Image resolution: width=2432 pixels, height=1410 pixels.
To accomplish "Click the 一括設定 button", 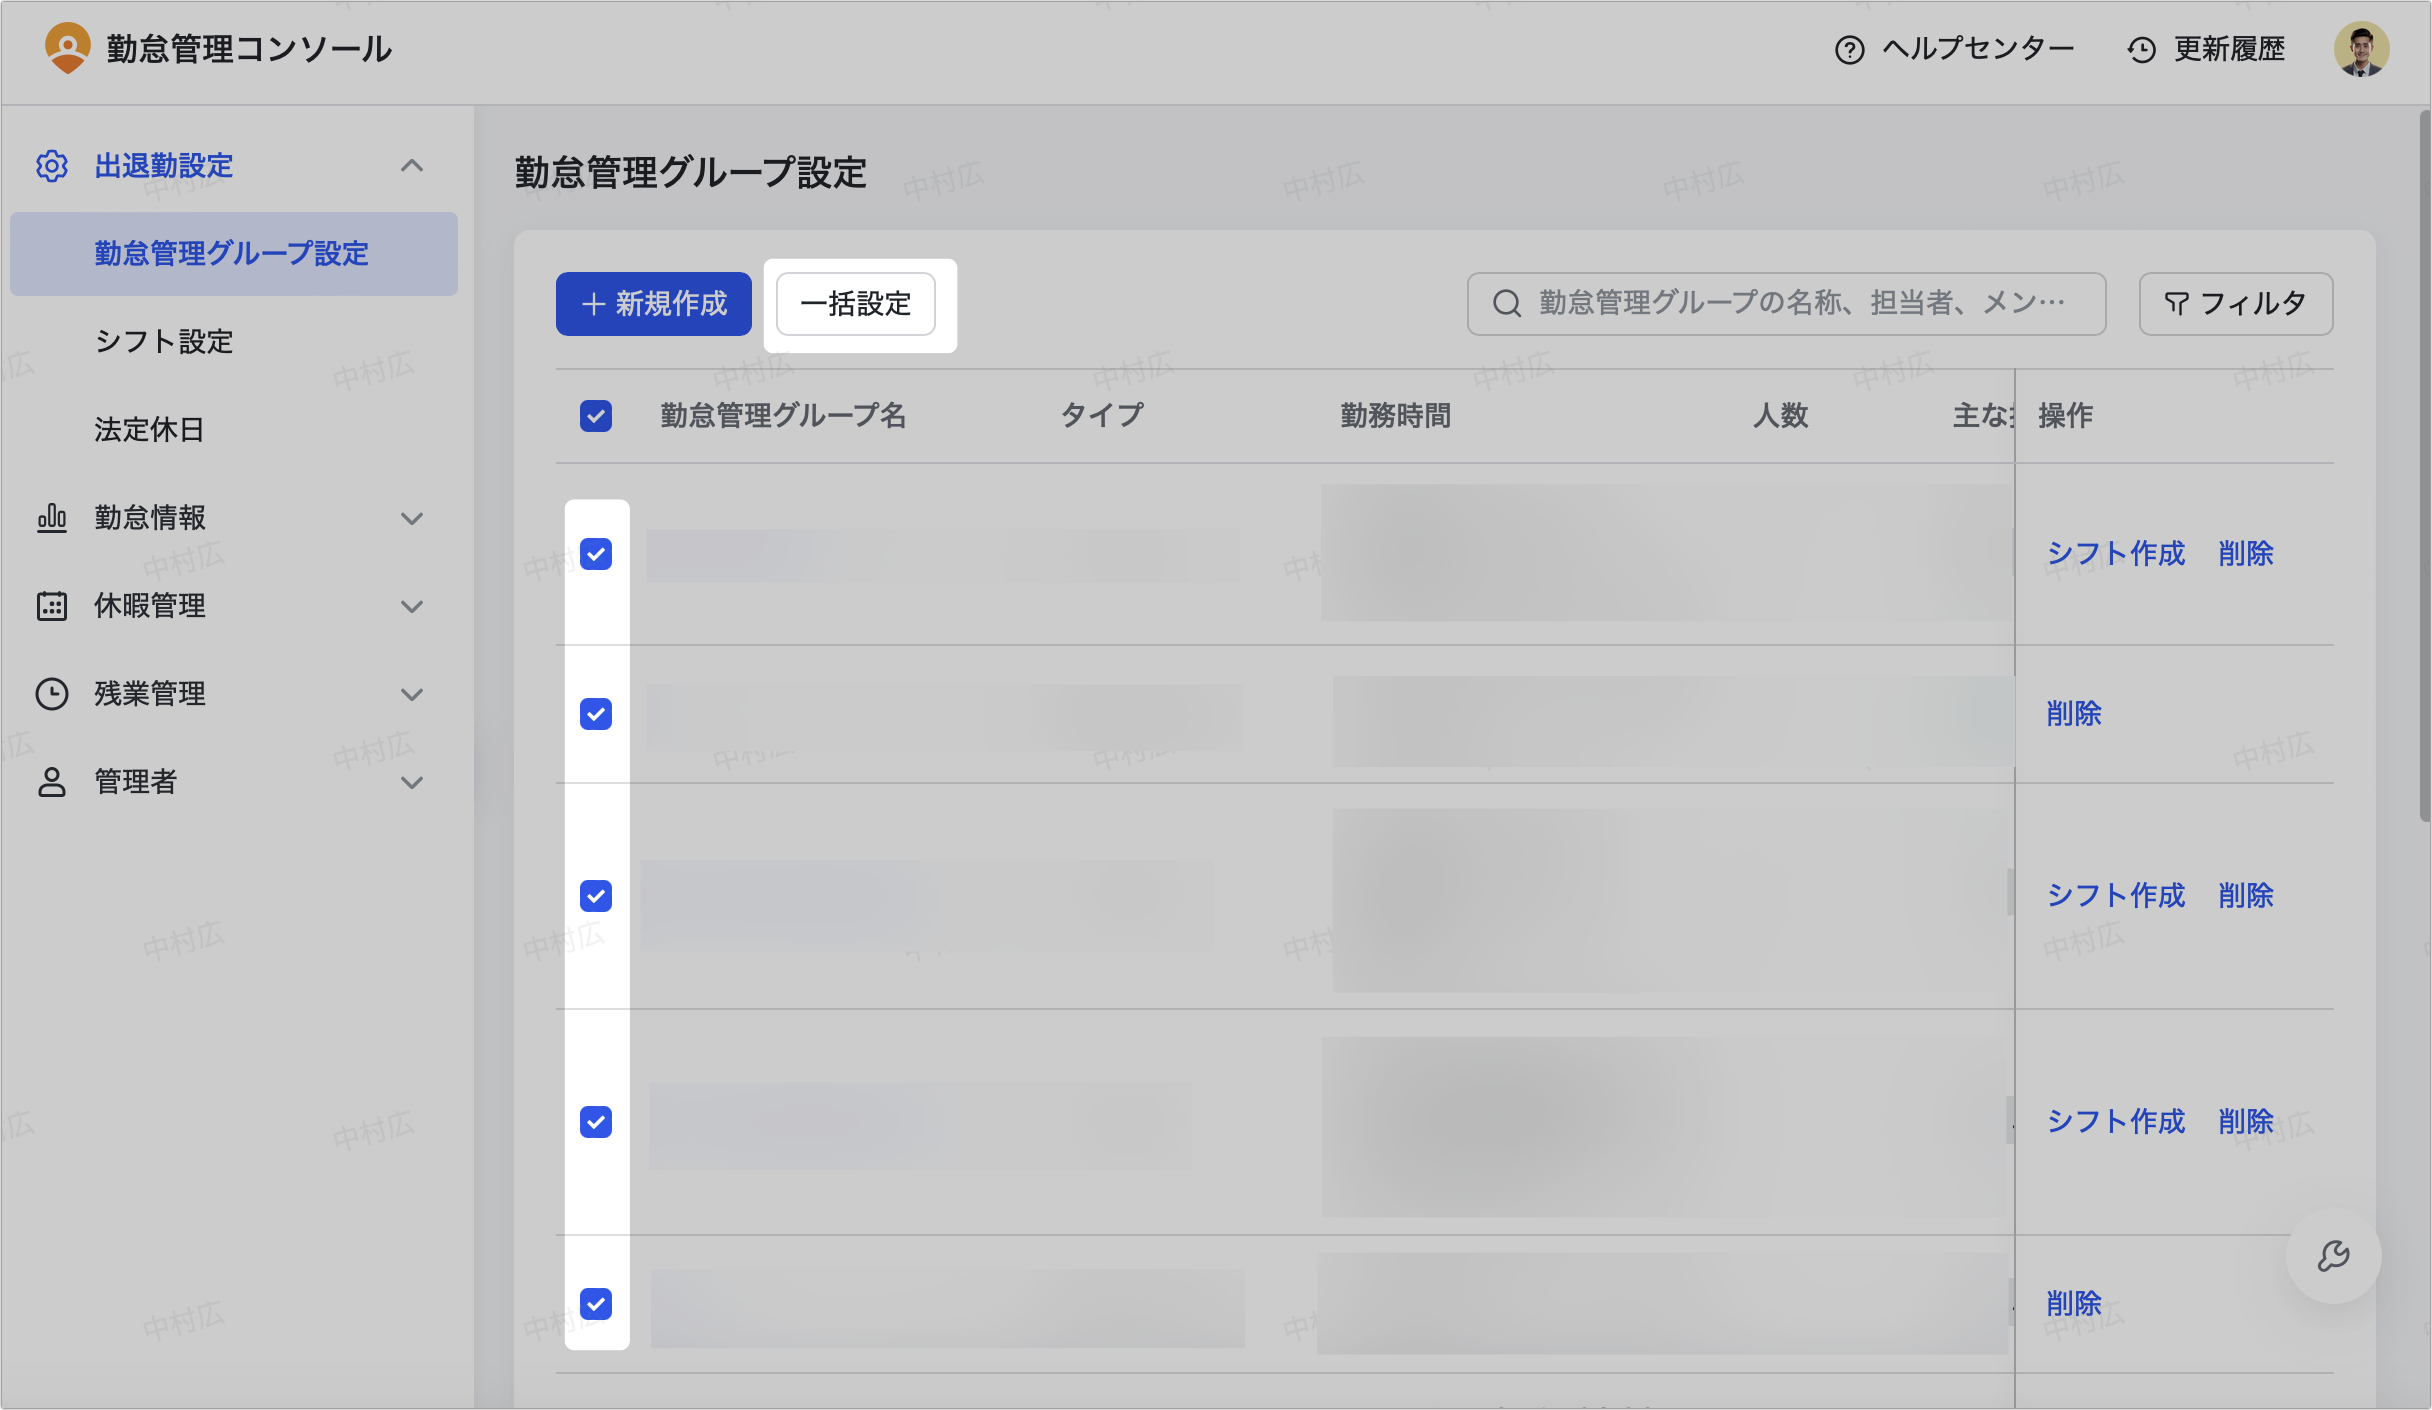I will [x=856, y=304].
